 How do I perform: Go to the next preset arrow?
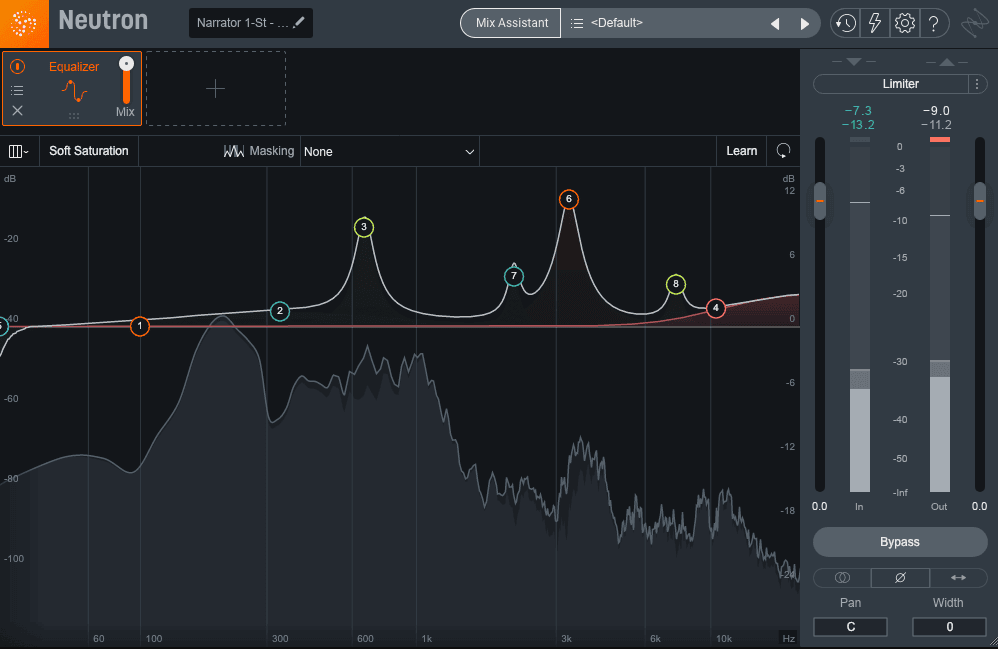point(805,24)
